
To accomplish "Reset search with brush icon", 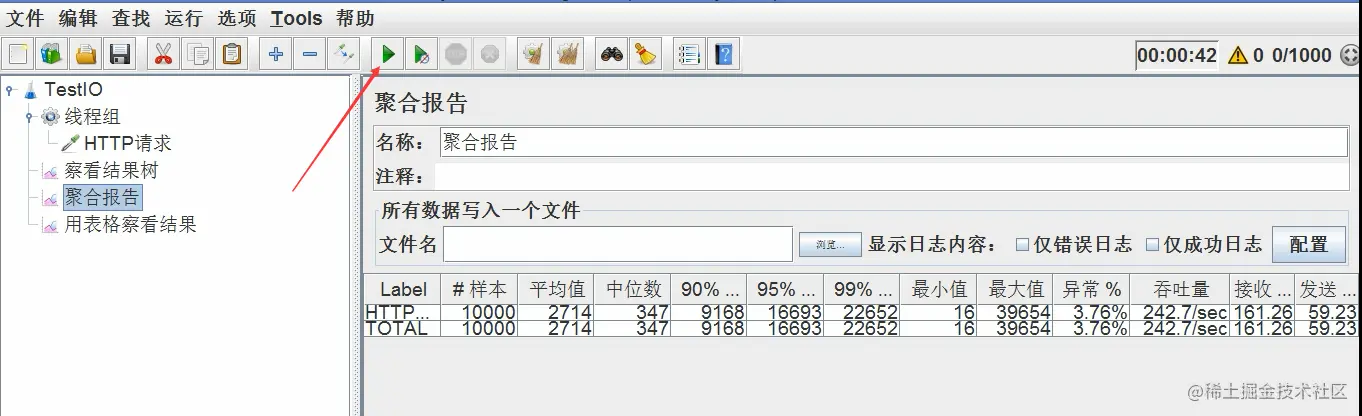I will tap(646, 54).
